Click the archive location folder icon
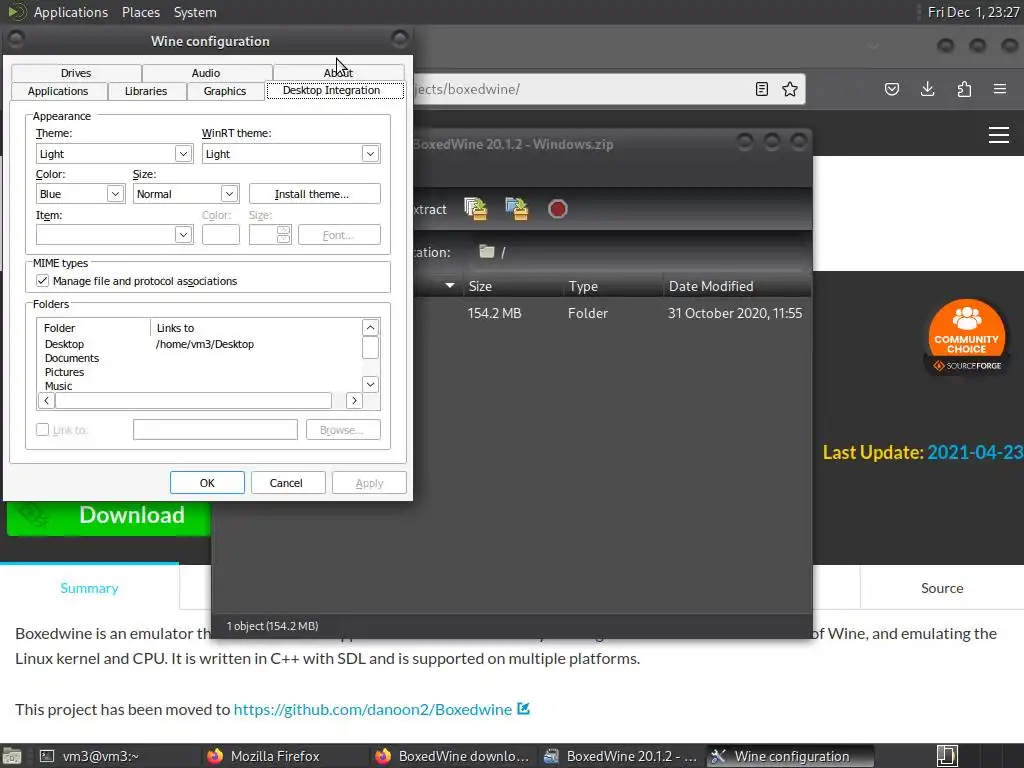 (x=487, y=251)
